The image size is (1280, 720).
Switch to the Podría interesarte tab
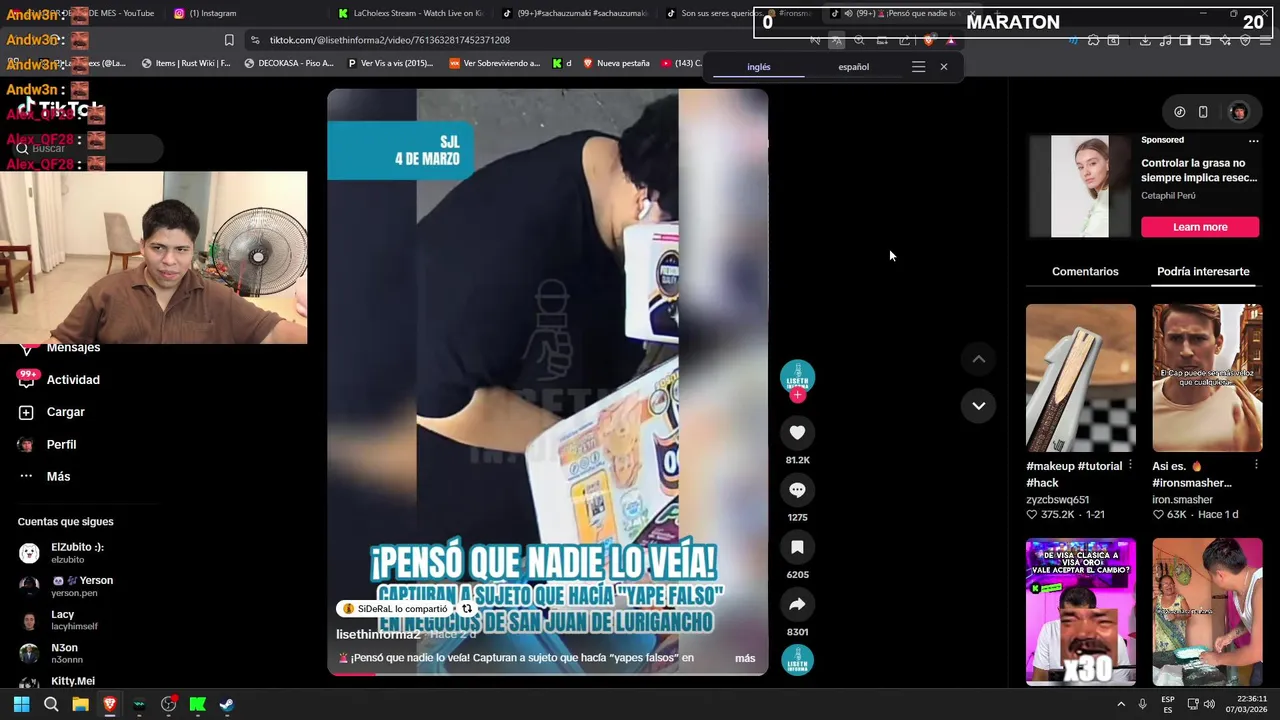coord(1203,272)
